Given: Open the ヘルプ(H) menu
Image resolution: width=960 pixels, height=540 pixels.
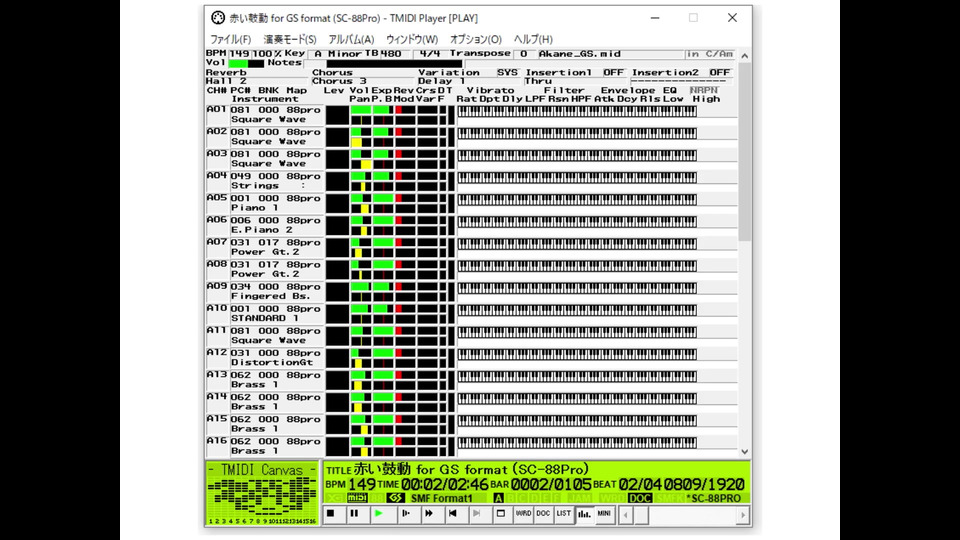Looking at the screenshot, I should click(x=533, y=39).
